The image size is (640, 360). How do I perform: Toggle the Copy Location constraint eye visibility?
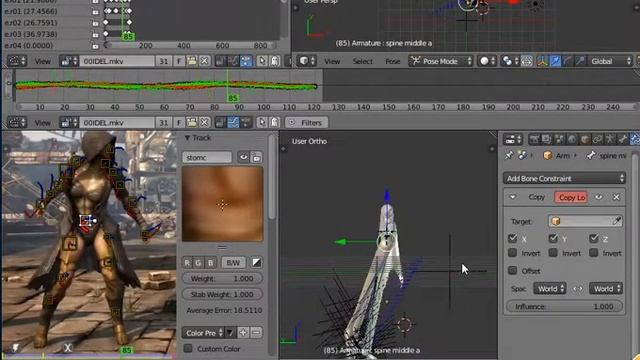[598, 197]
